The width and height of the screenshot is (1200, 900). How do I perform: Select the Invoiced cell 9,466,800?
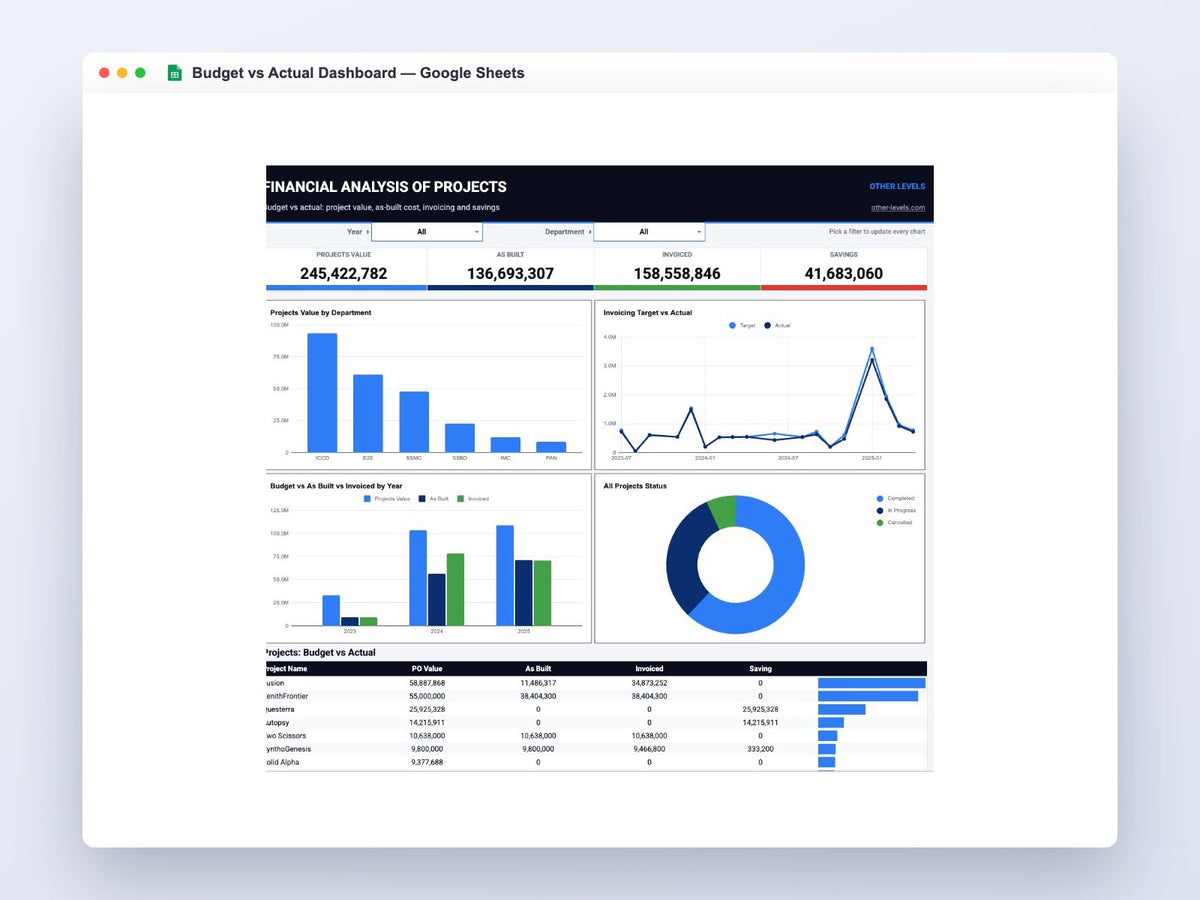coord(649,749)
